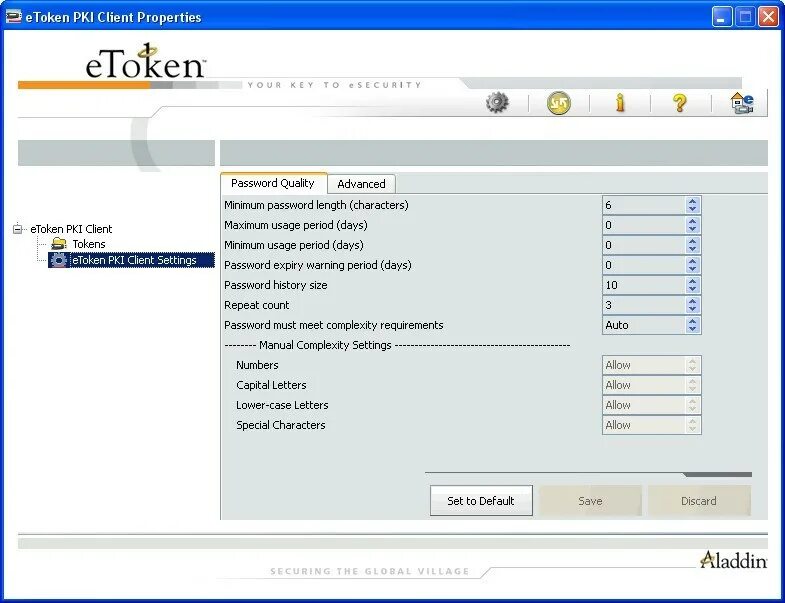Click the Discard button

[699, 500]
